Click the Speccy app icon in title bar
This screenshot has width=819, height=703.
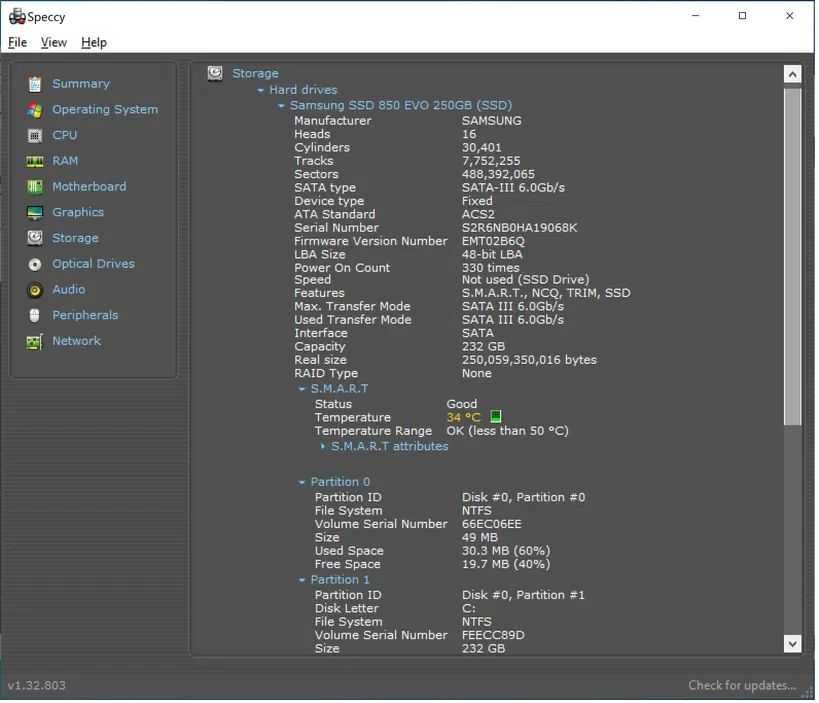[x=17, y=17]
